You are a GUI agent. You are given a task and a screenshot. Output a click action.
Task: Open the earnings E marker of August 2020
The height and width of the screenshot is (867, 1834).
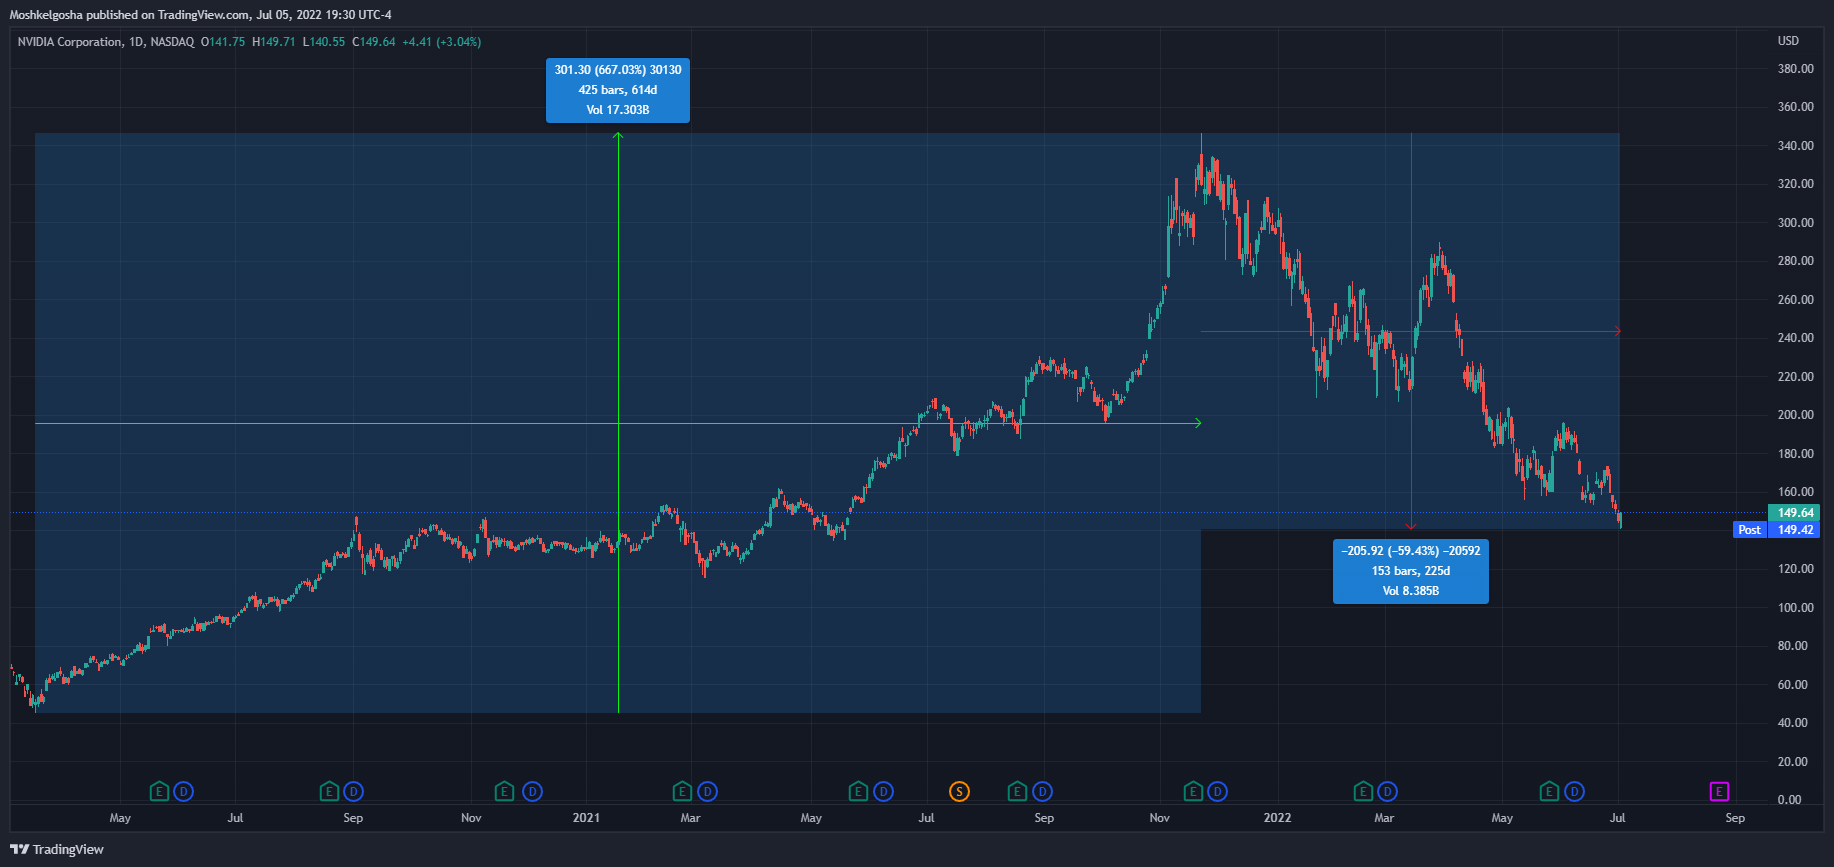(x=329, y=792)
